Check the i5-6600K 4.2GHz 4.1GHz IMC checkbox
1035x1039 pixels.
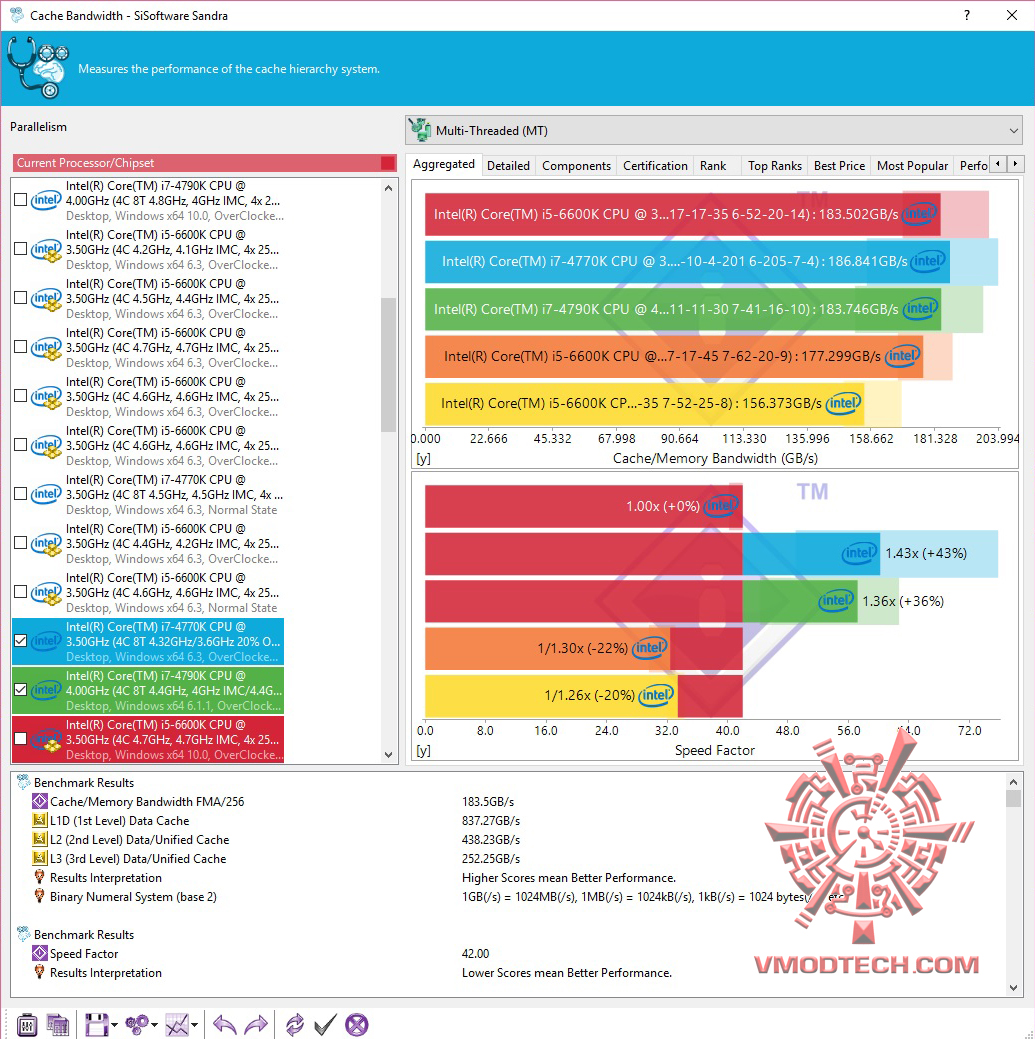point(21,248)
